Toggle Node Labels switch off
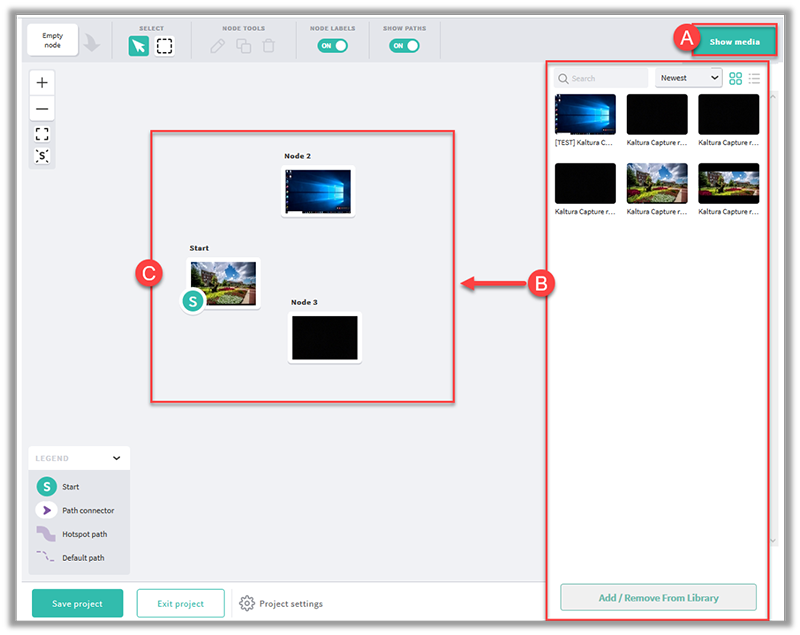 pos(332,46)
